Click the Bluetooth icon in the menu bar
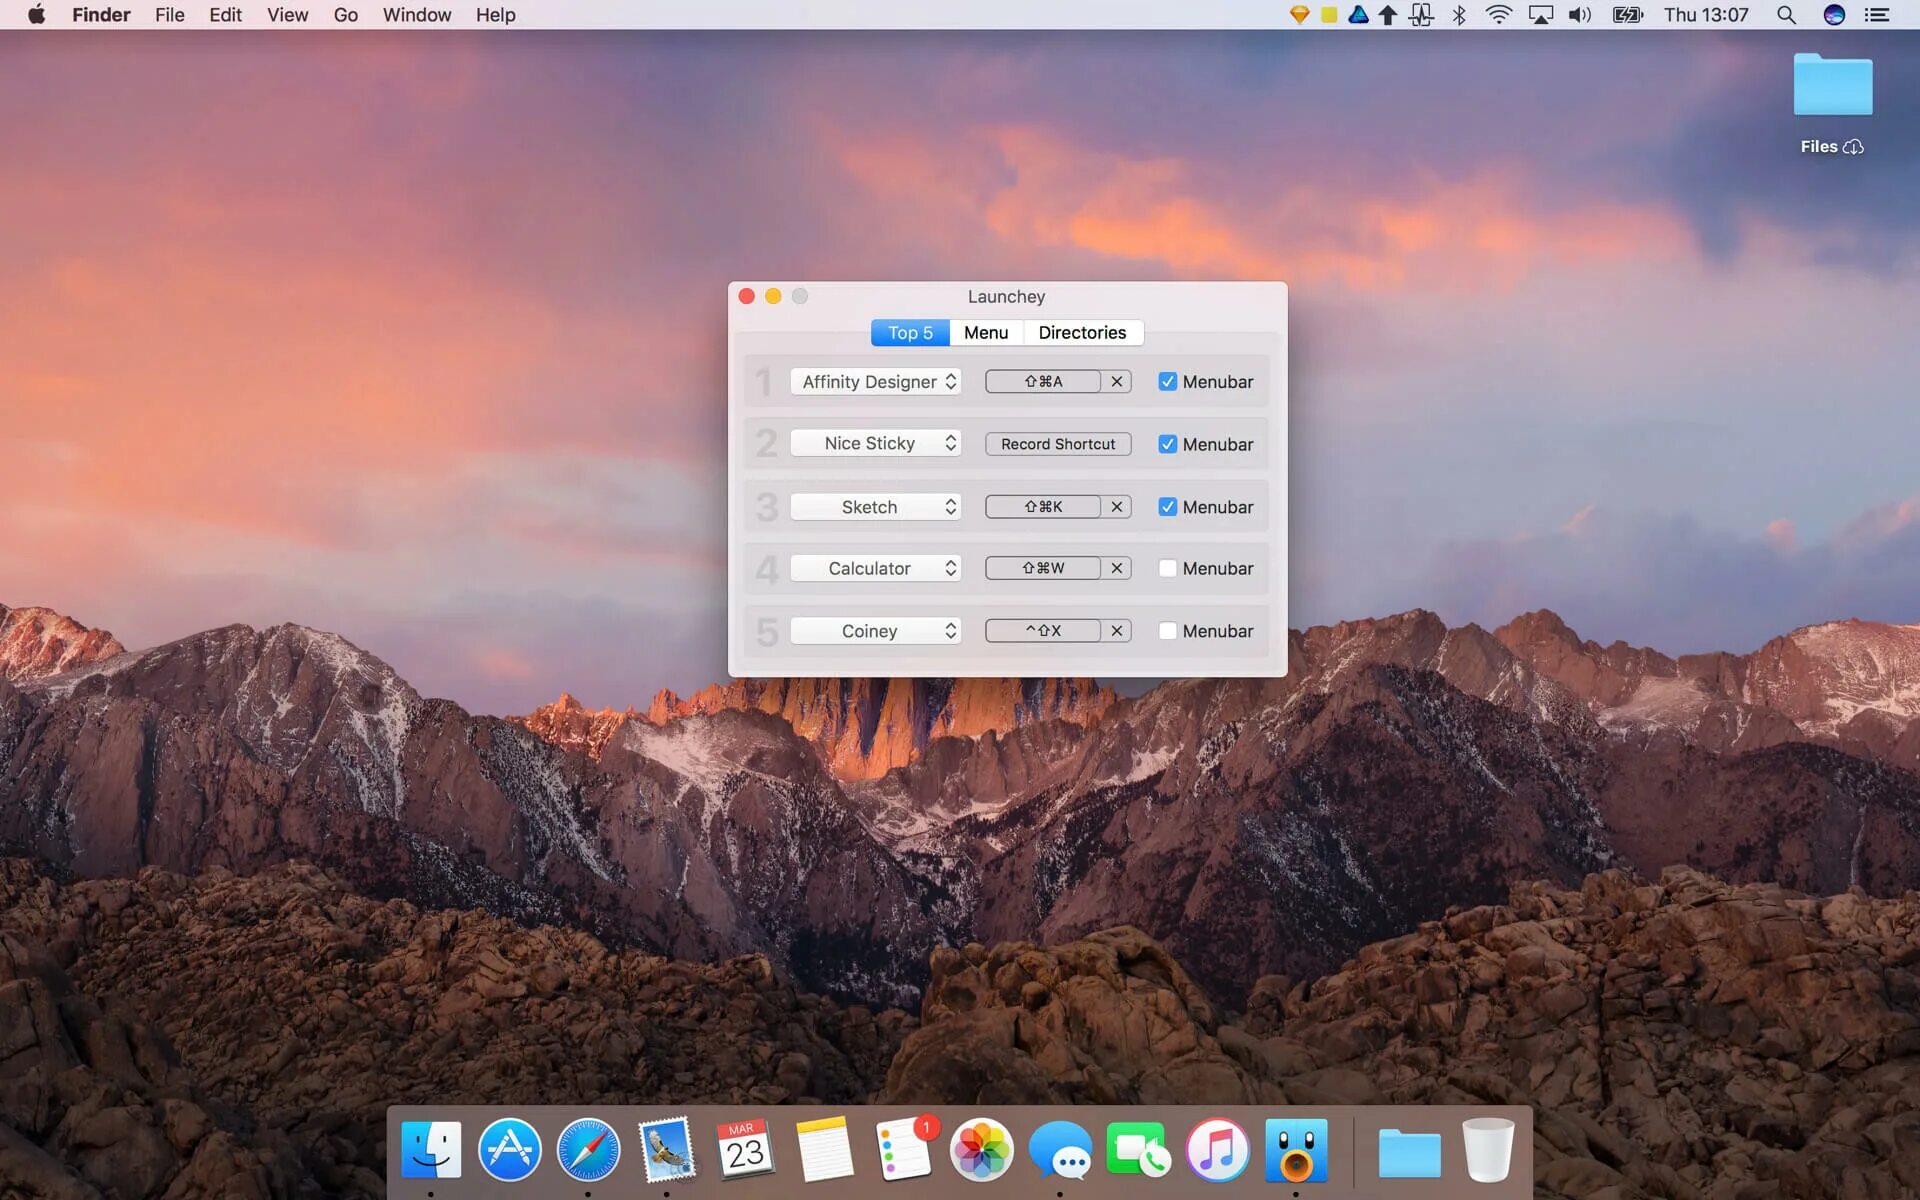This screenshot has height=1200, width=1920. coord(1457,15)
